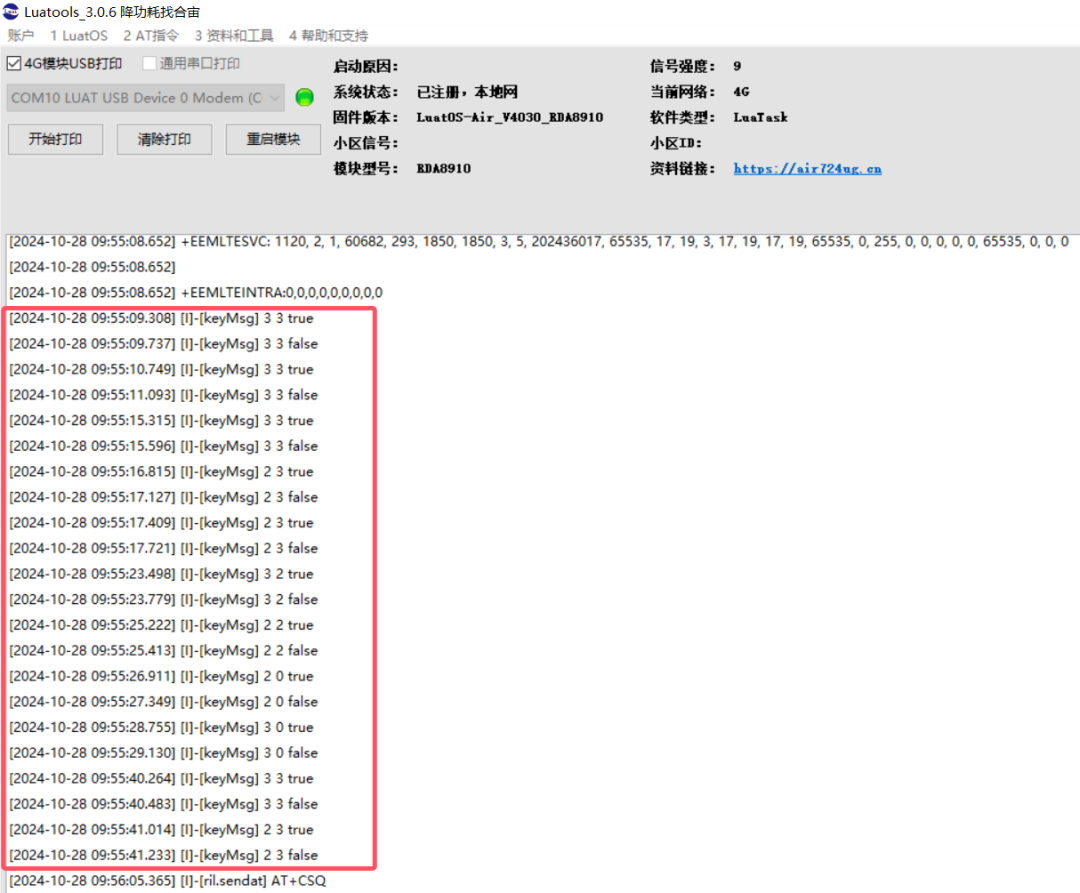This screenshot has width=1080, height=893.
Task: Select log line at 09:55:41.233
Action: tap(163, 855)
